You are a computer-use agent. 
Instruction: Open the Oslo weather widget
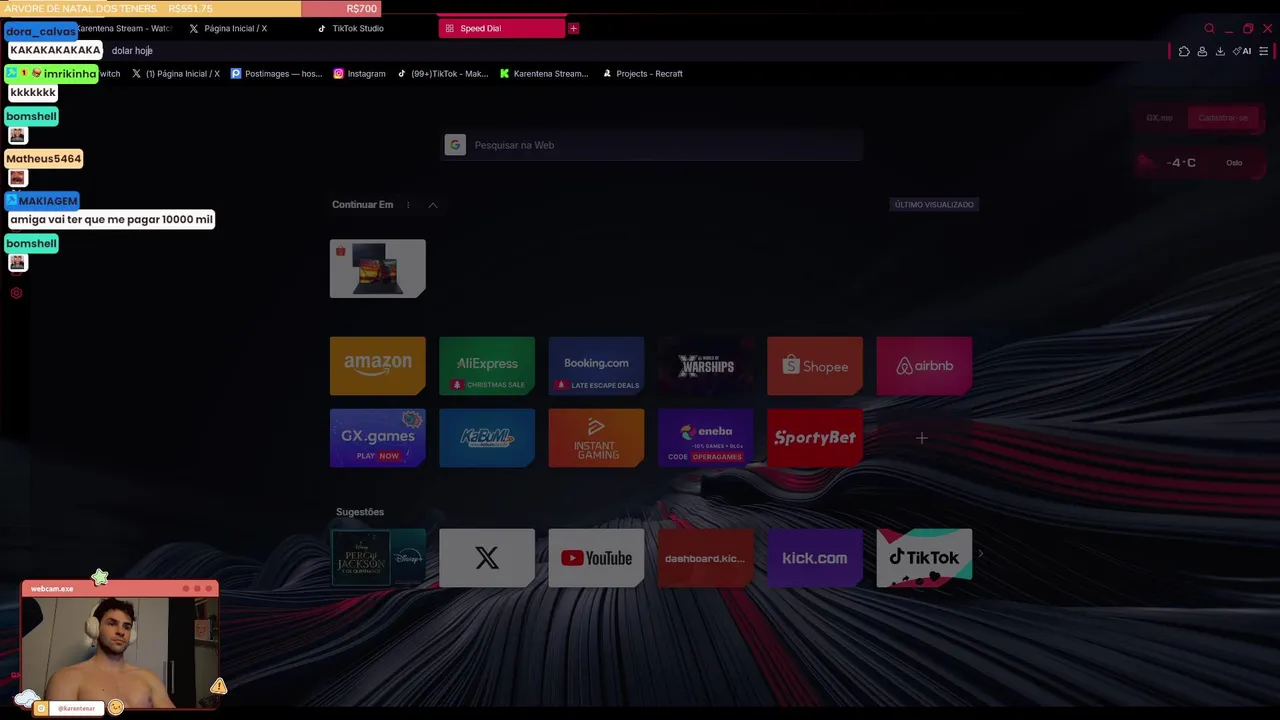coord(1198,162)
